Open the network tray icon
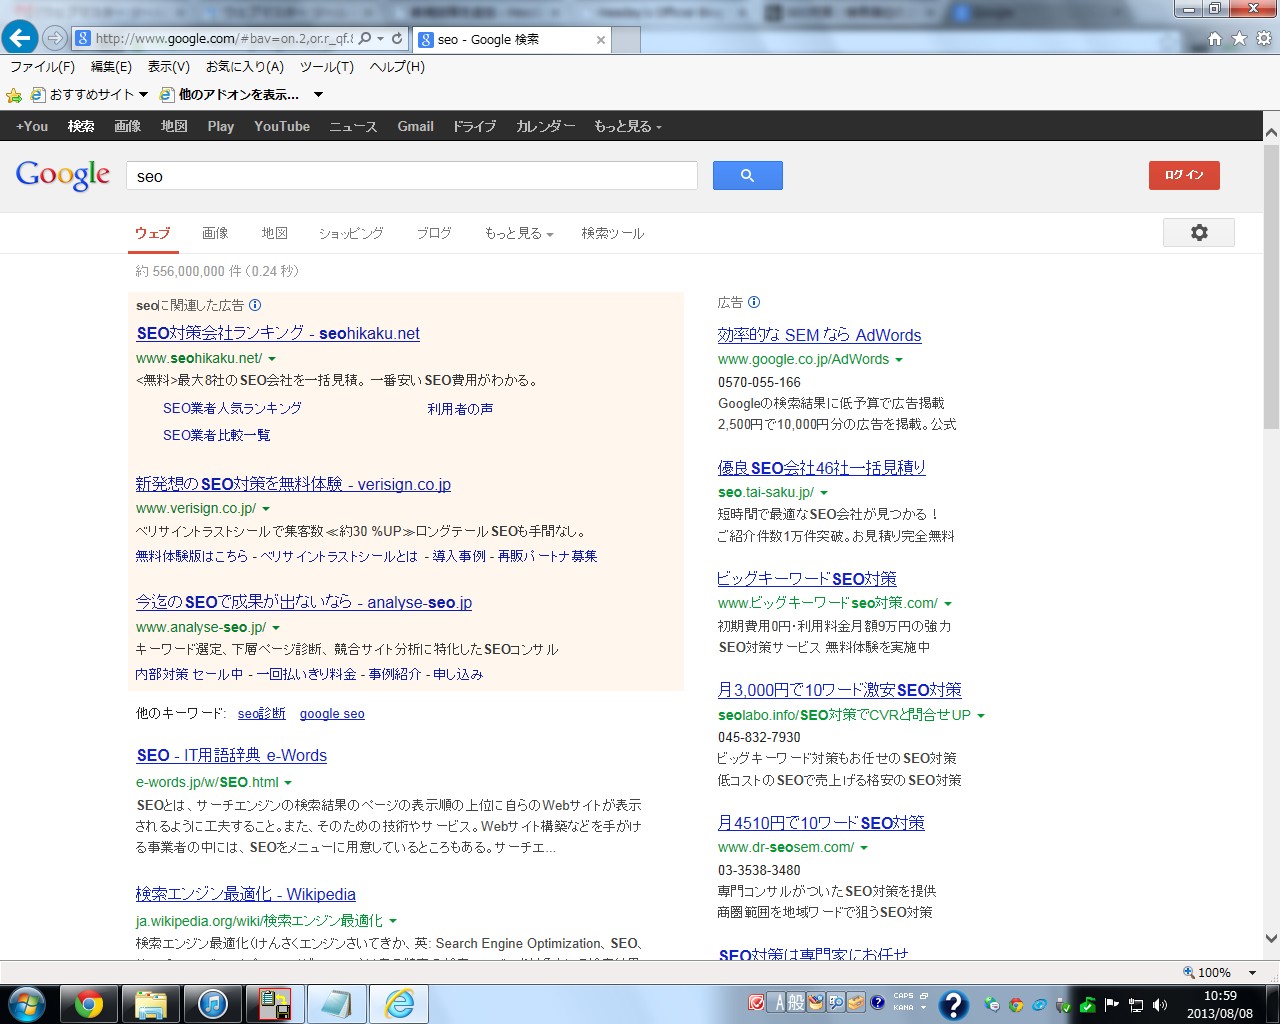Screen dimensions: 1280x1024 pos(1136,1005)
